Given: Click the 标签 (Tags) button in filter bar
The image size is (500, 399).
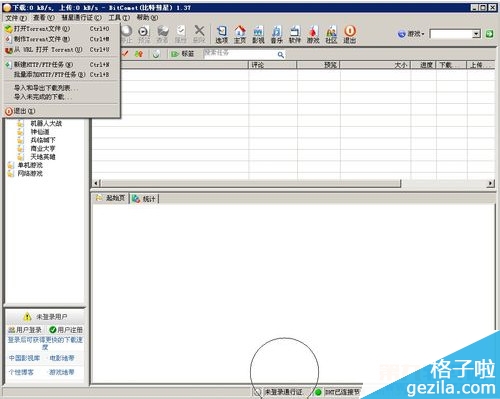Looking at the screenshot, I should pos(182,54).
